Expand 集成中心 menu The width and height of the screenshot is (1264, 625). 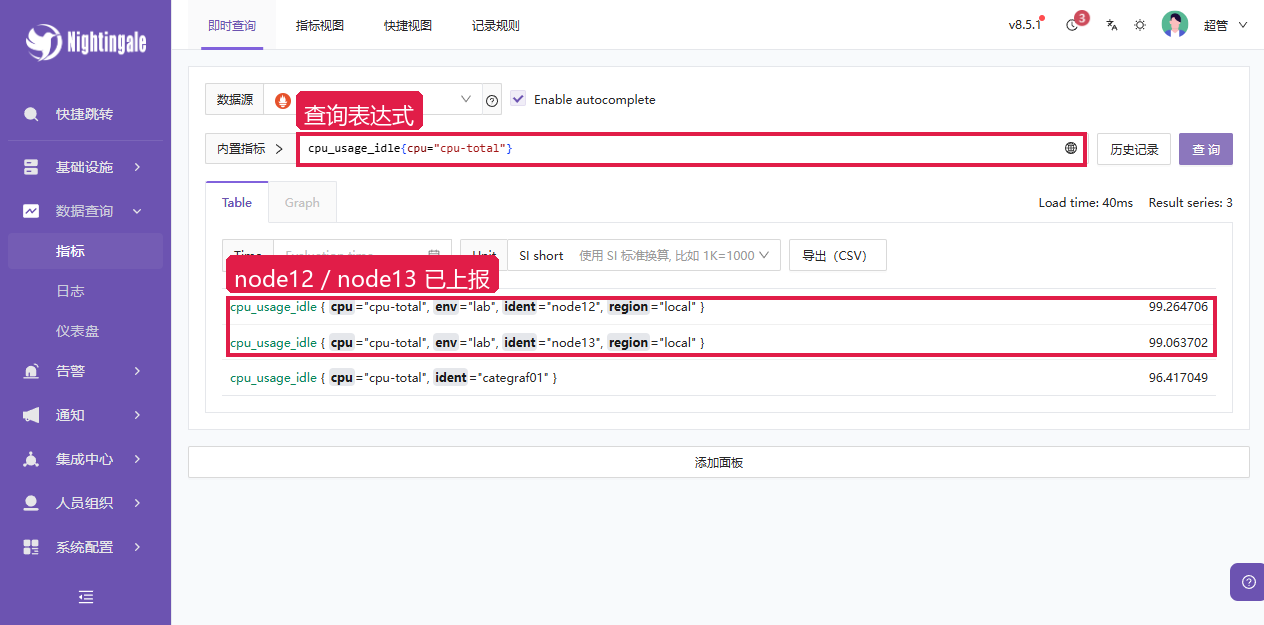pyautogui.click(x=86, y=459)
